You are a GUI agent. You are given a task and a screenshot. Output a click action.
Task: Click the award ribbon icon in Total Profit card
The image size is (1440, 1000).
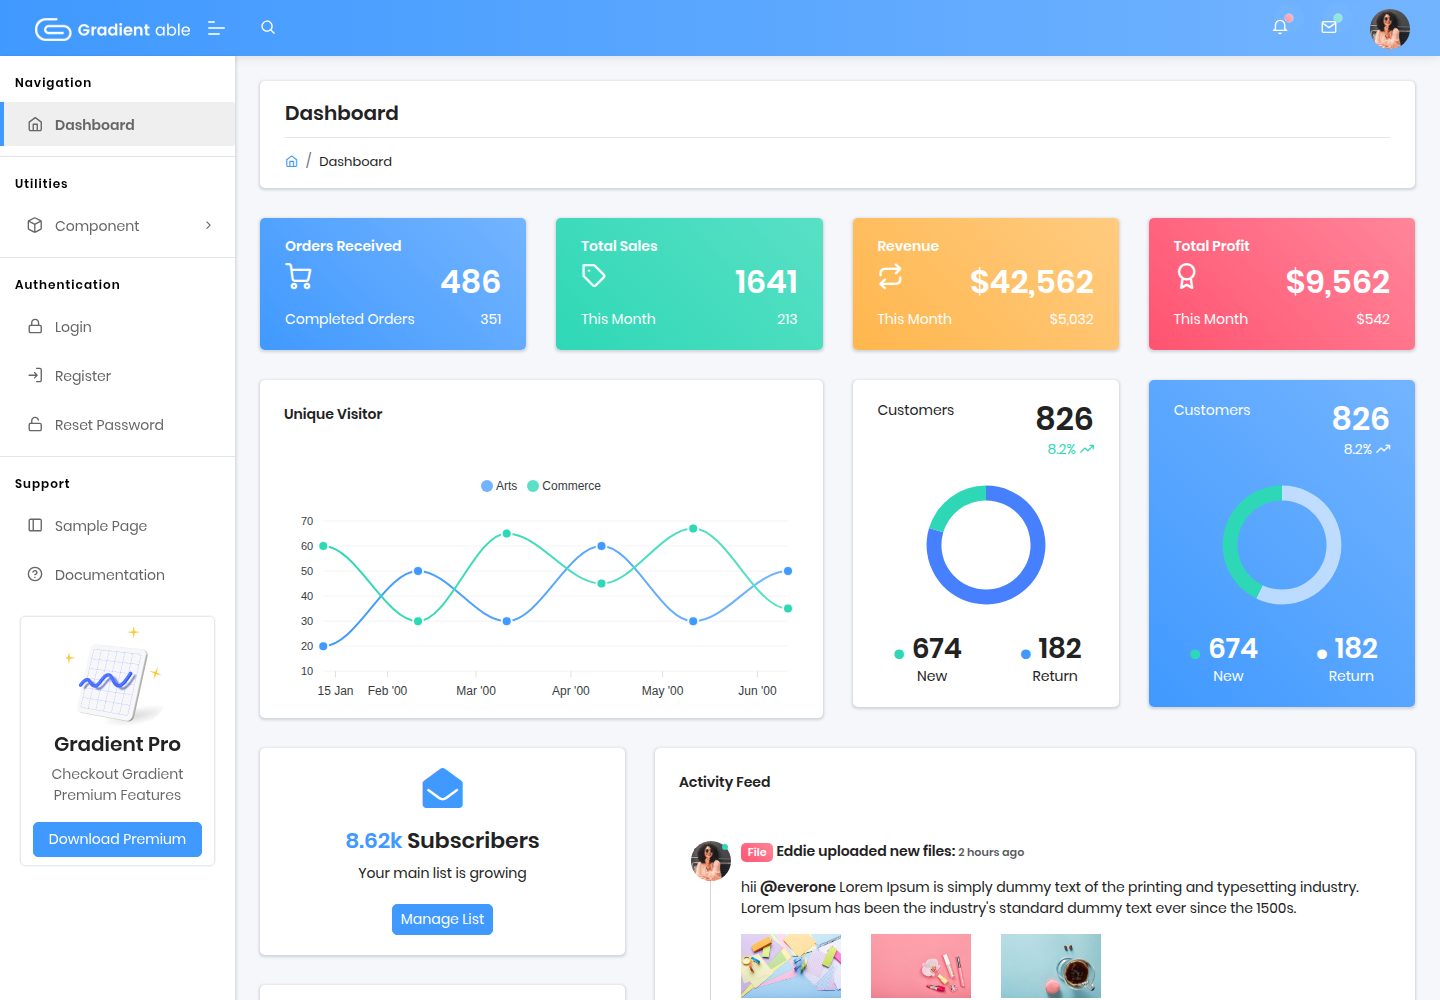[1186, 276]
